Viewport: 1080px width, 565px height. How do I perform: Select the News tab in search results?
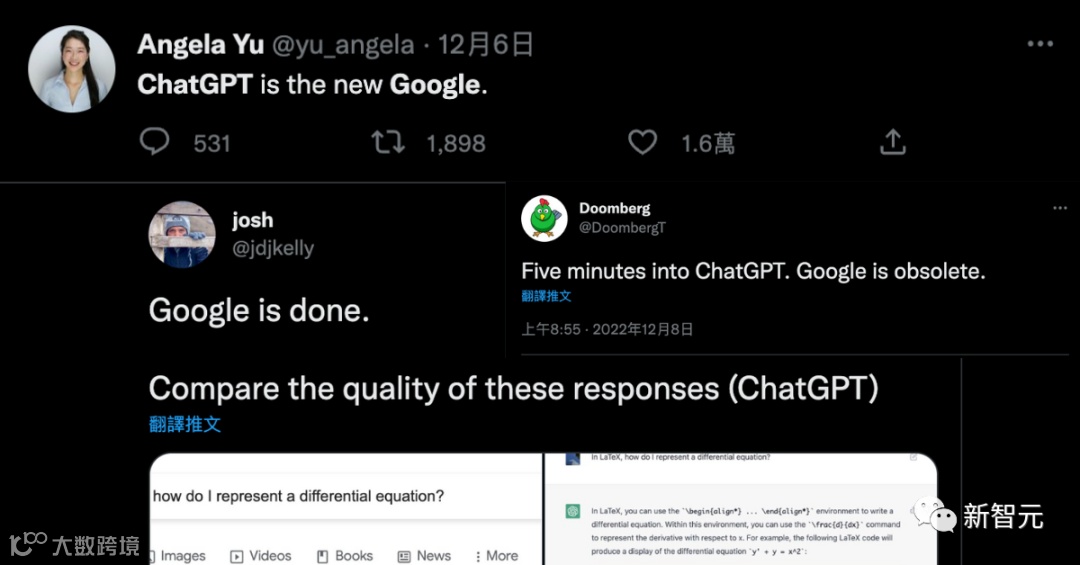point(424,556)
